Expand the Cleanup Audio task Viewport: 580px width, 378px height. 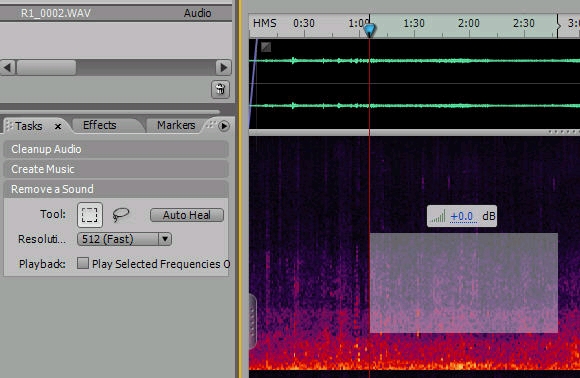(x=116, y=149)
